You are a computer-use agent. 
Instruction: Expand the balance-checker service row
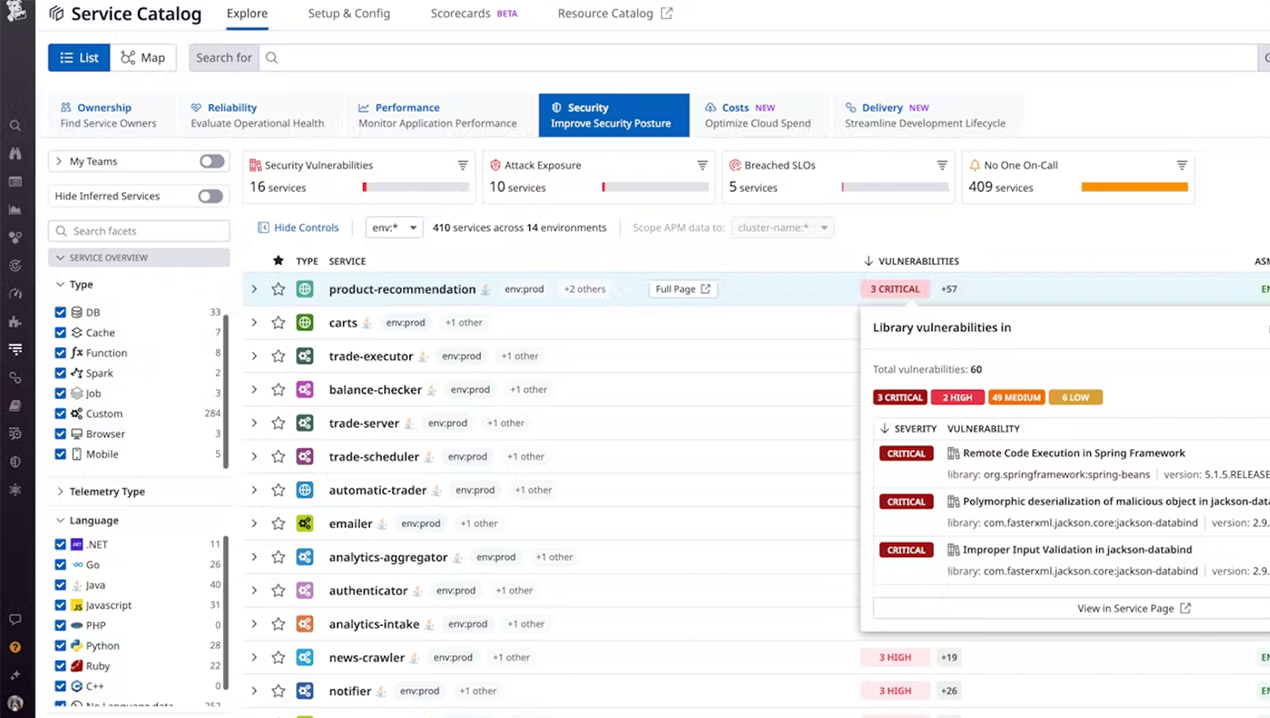tap(254, 390)
